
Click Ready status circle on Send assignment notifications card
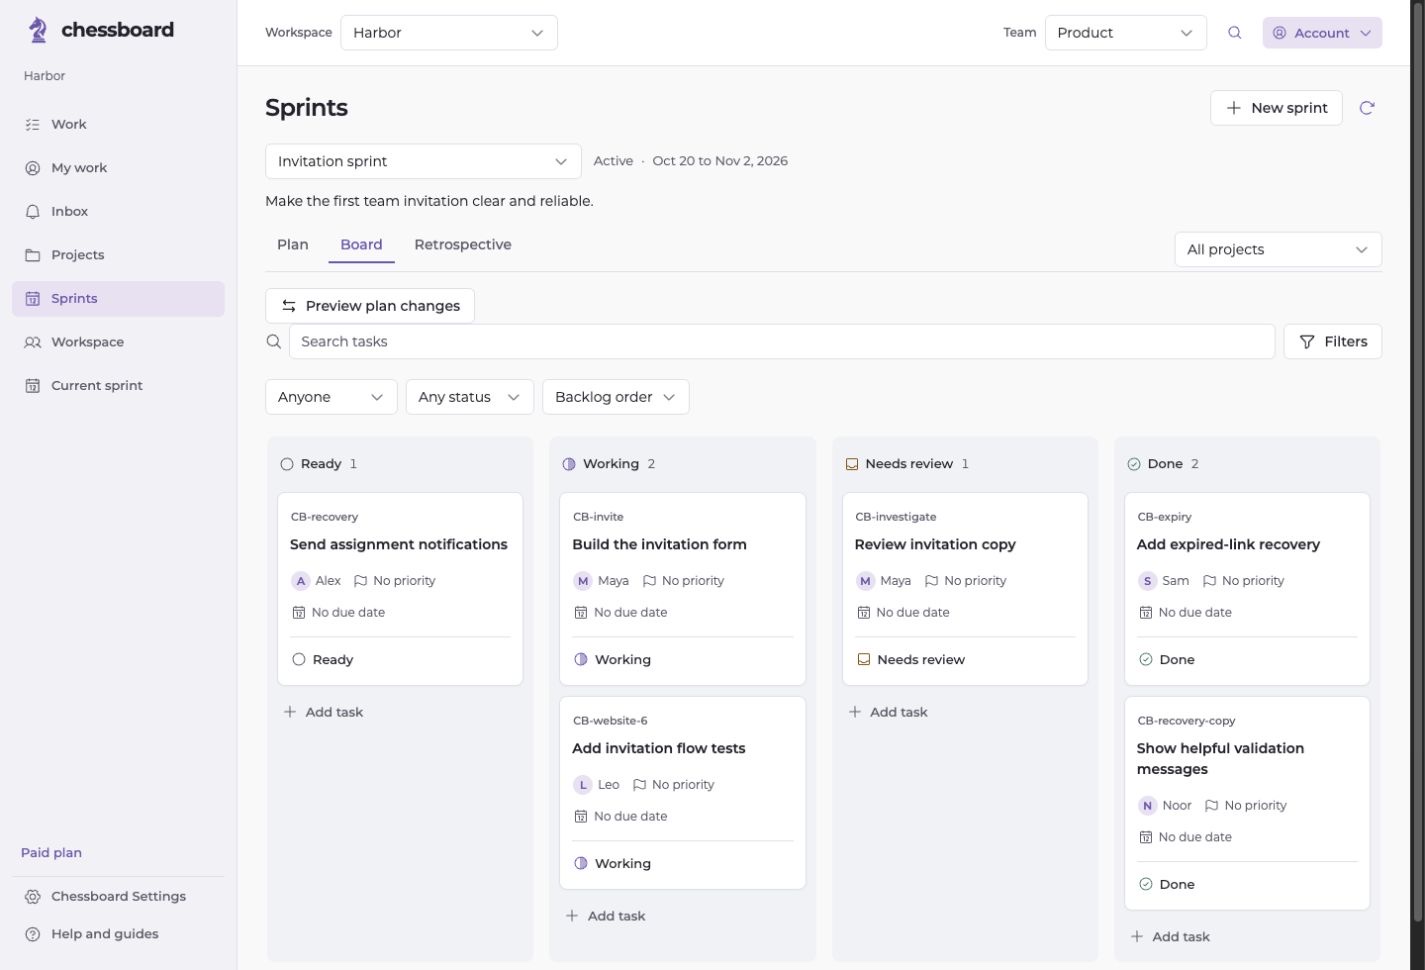click(298, 660)
